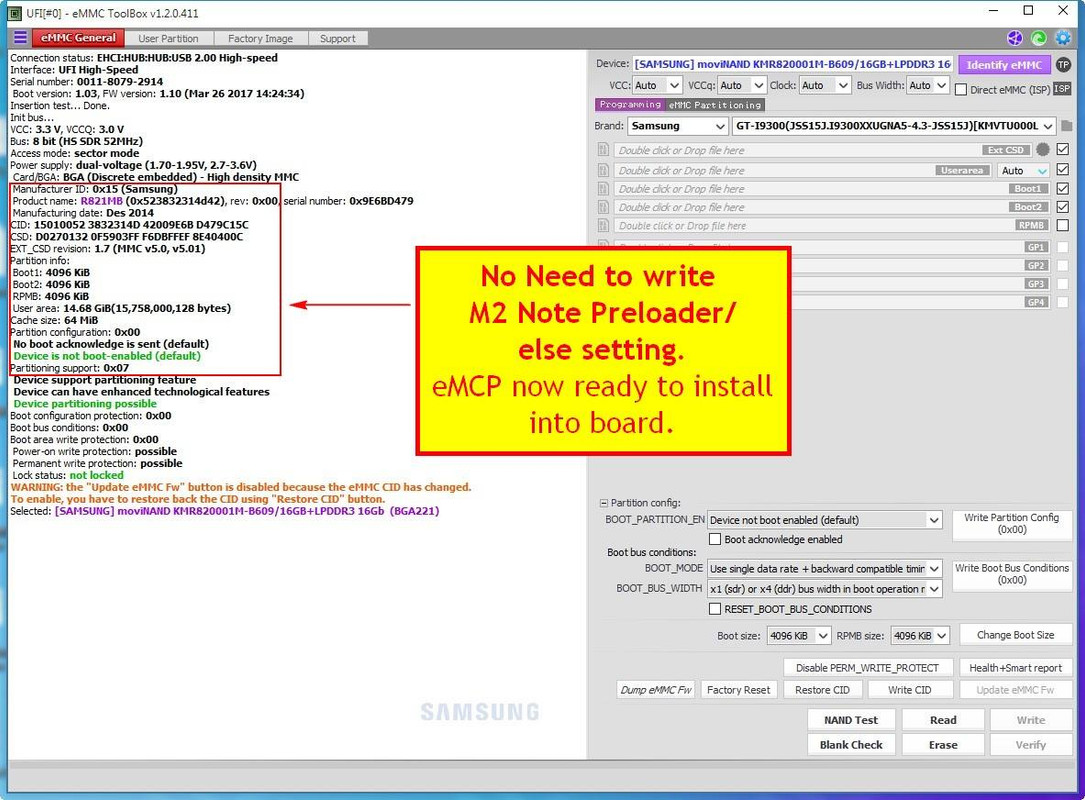
Task: Click the Health+Smart report button
Action: click(1016, 668)
